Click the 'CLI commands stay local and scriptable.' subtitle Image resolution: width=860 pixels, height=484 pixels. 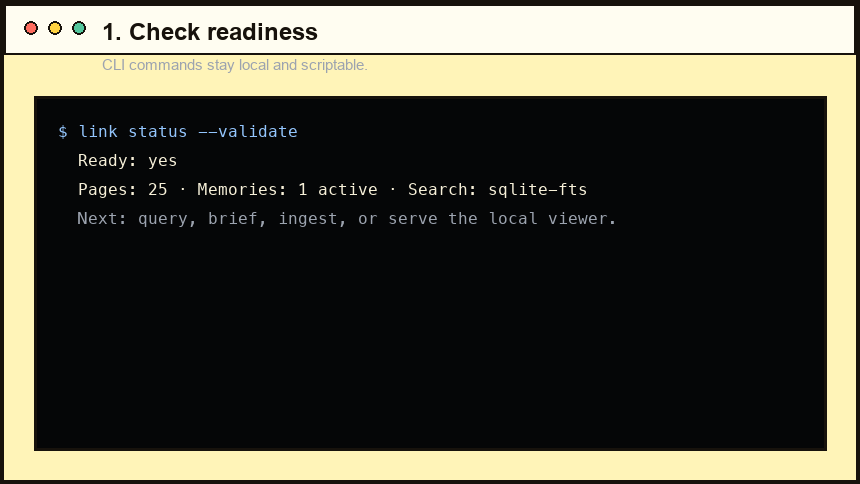[235, 65]
